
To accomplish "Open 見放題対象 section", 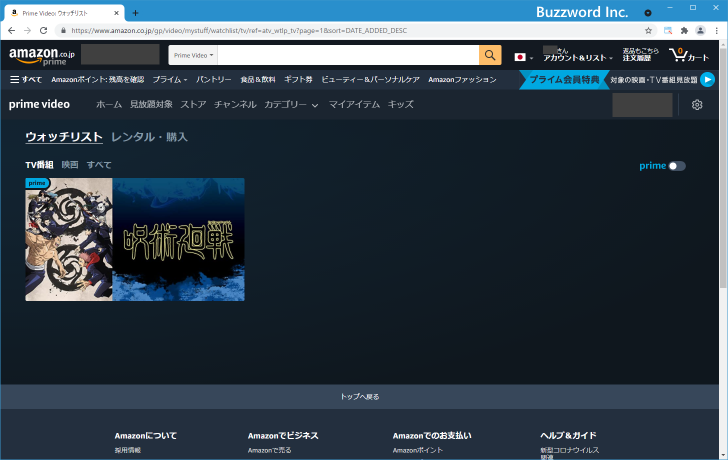I will coord(151,105).
